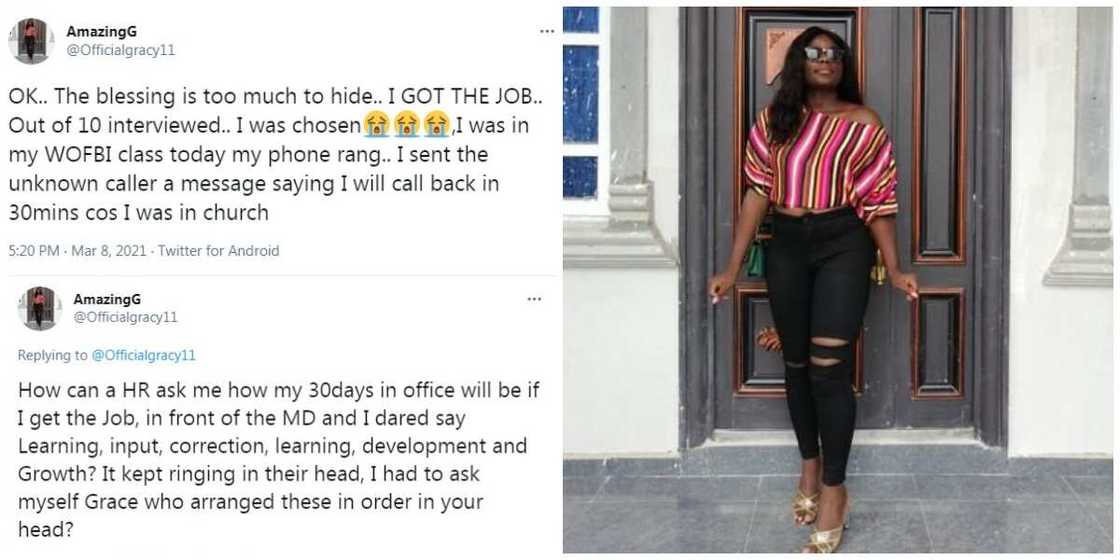Click AmazingG's avatar on the first tweet
Viewport: 1120px width, 560px height.
click(x=31, y=41)
